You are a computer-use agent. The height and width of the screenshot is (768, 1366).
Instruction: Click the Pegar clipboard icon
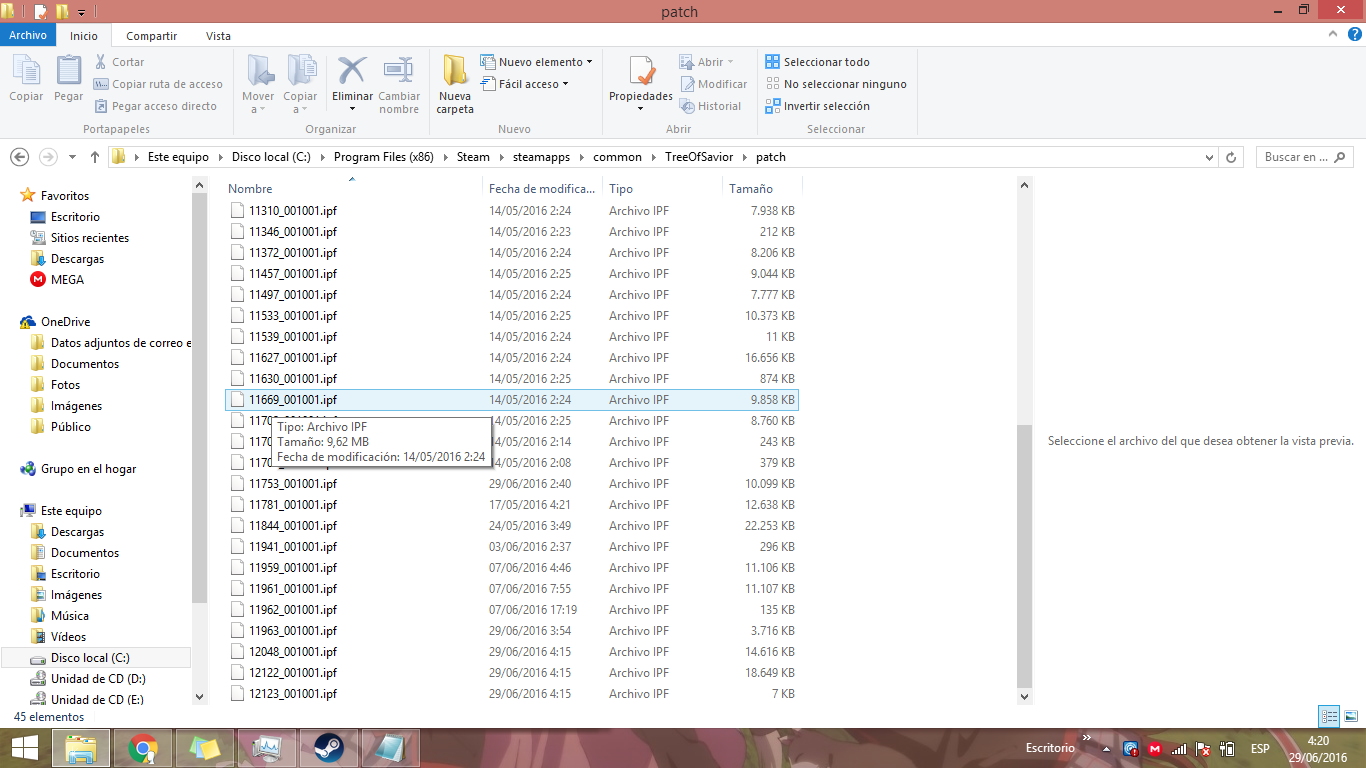(x=68, y=72)
